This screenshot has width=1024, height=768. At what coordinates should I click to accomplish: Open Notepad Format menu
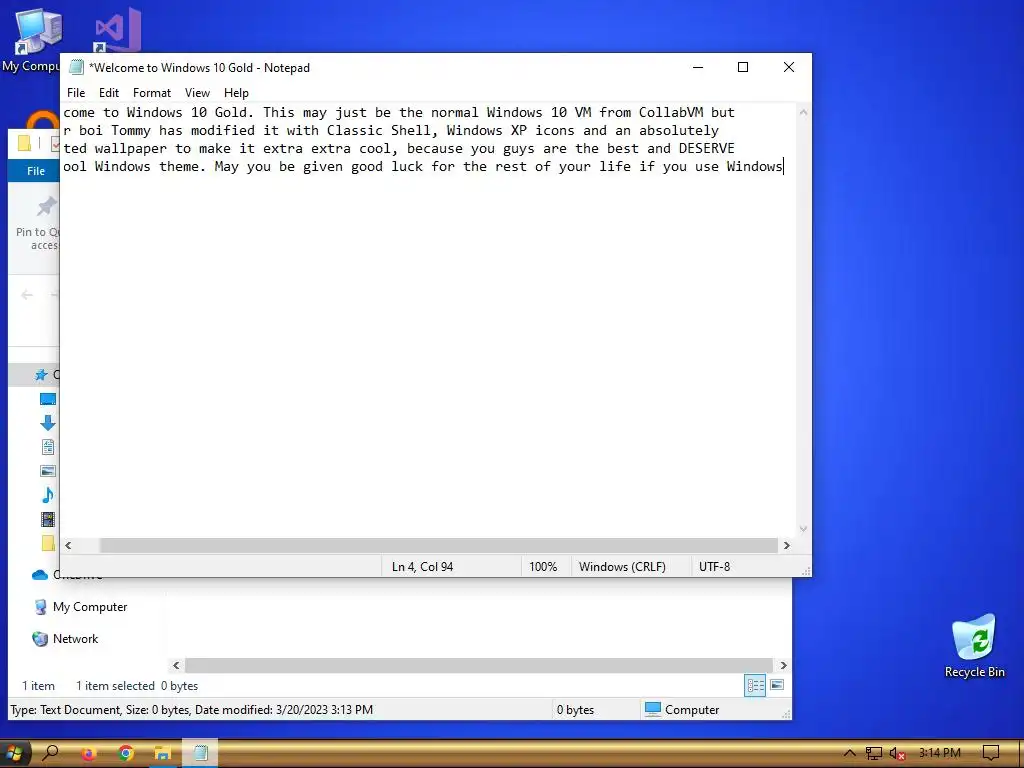coord(152,93)
